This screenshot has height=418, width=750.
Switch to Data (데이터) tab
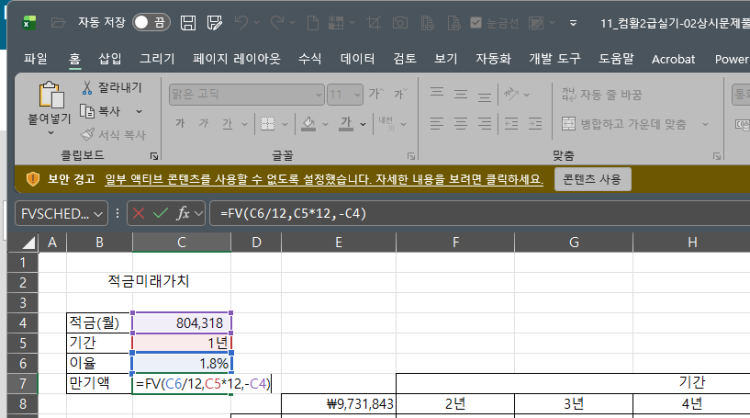coord(357,59)
